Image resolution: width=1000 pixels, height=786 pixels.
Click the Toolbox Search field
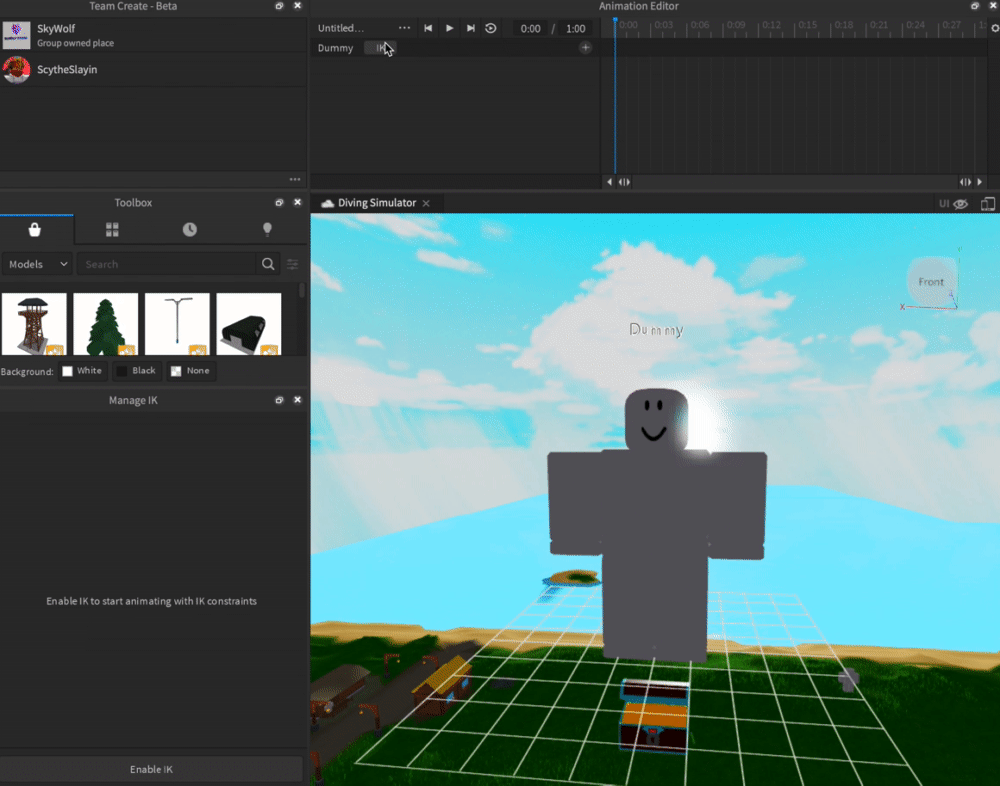(x=167, y=264)
